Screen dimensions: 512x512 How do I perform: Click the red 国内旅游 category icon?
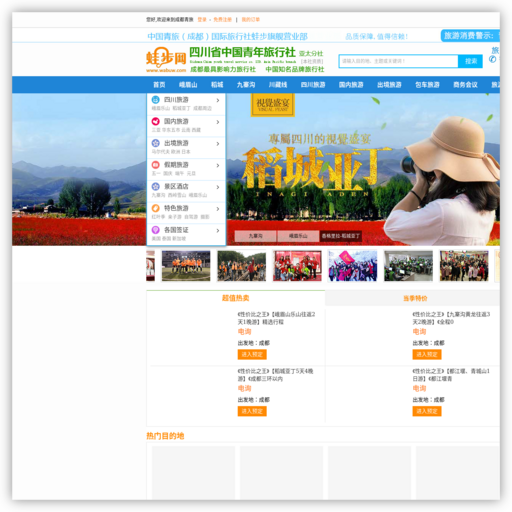(155, 121)
